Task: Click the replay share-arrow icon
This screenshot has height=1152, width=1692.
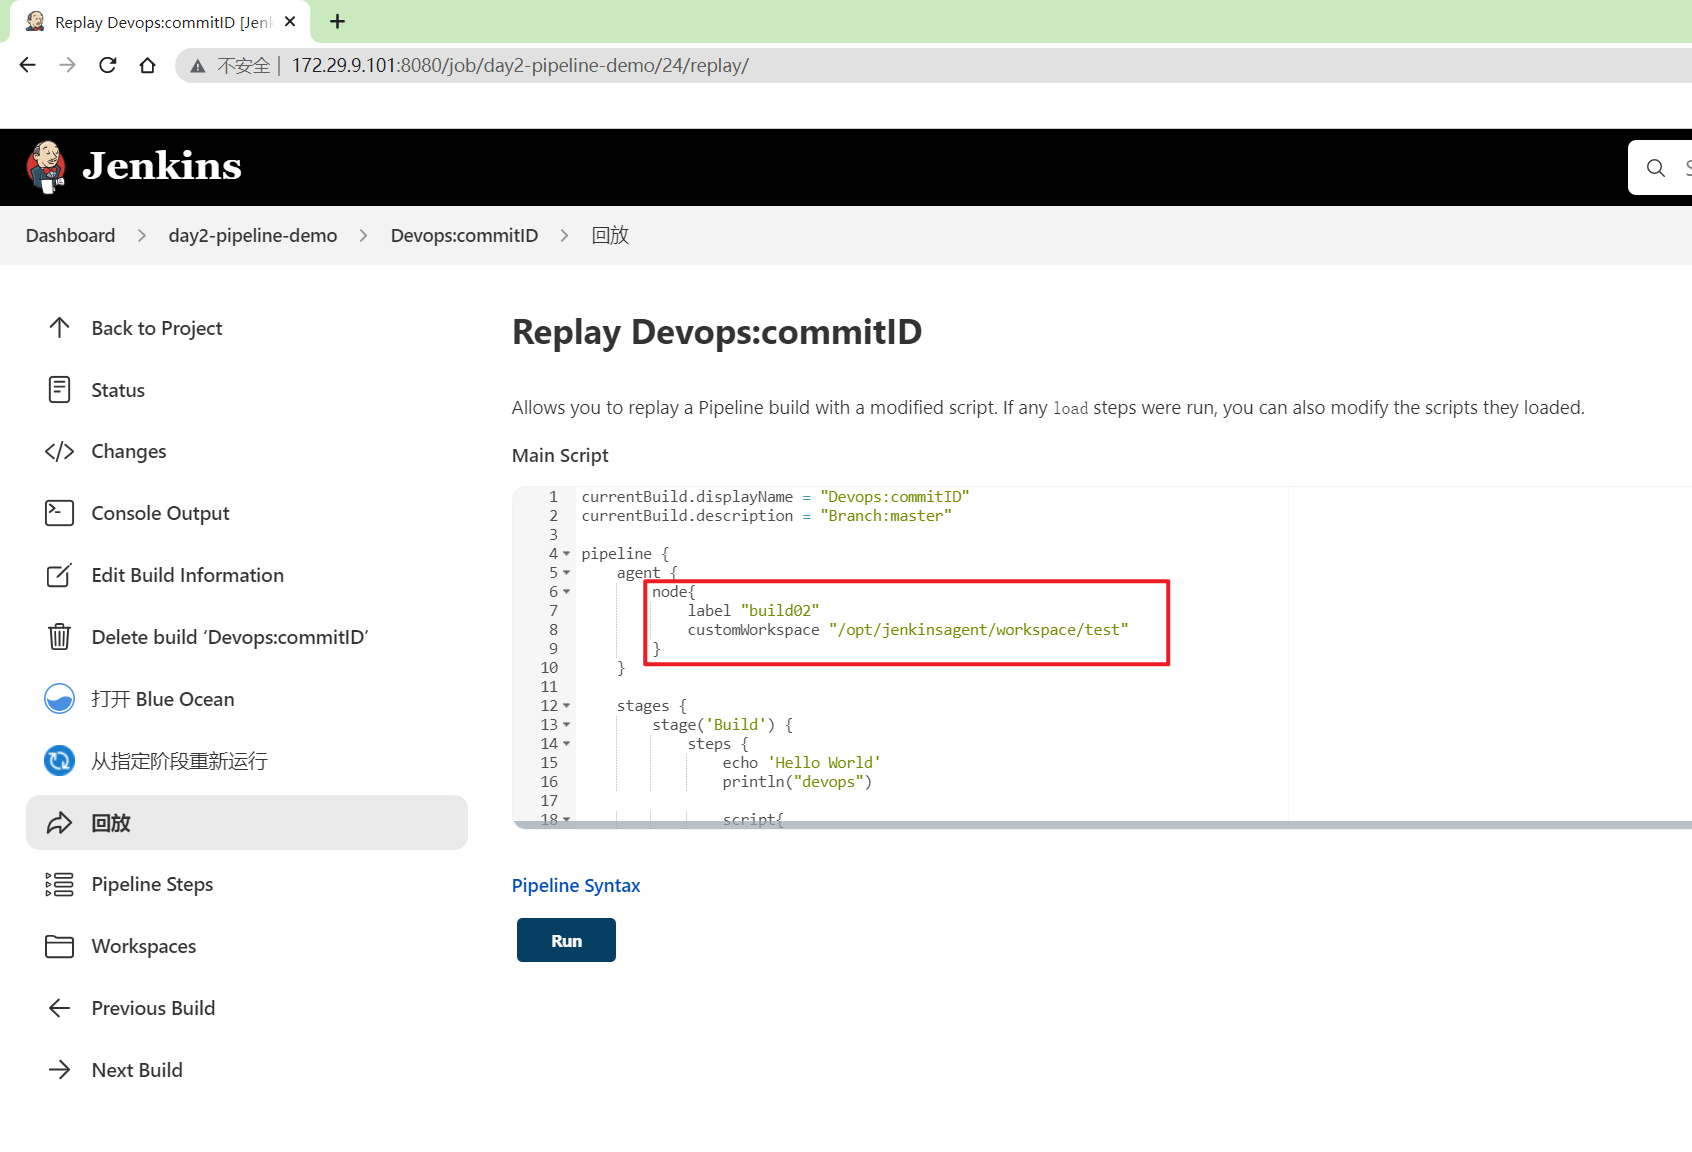Action: (59, 823)
